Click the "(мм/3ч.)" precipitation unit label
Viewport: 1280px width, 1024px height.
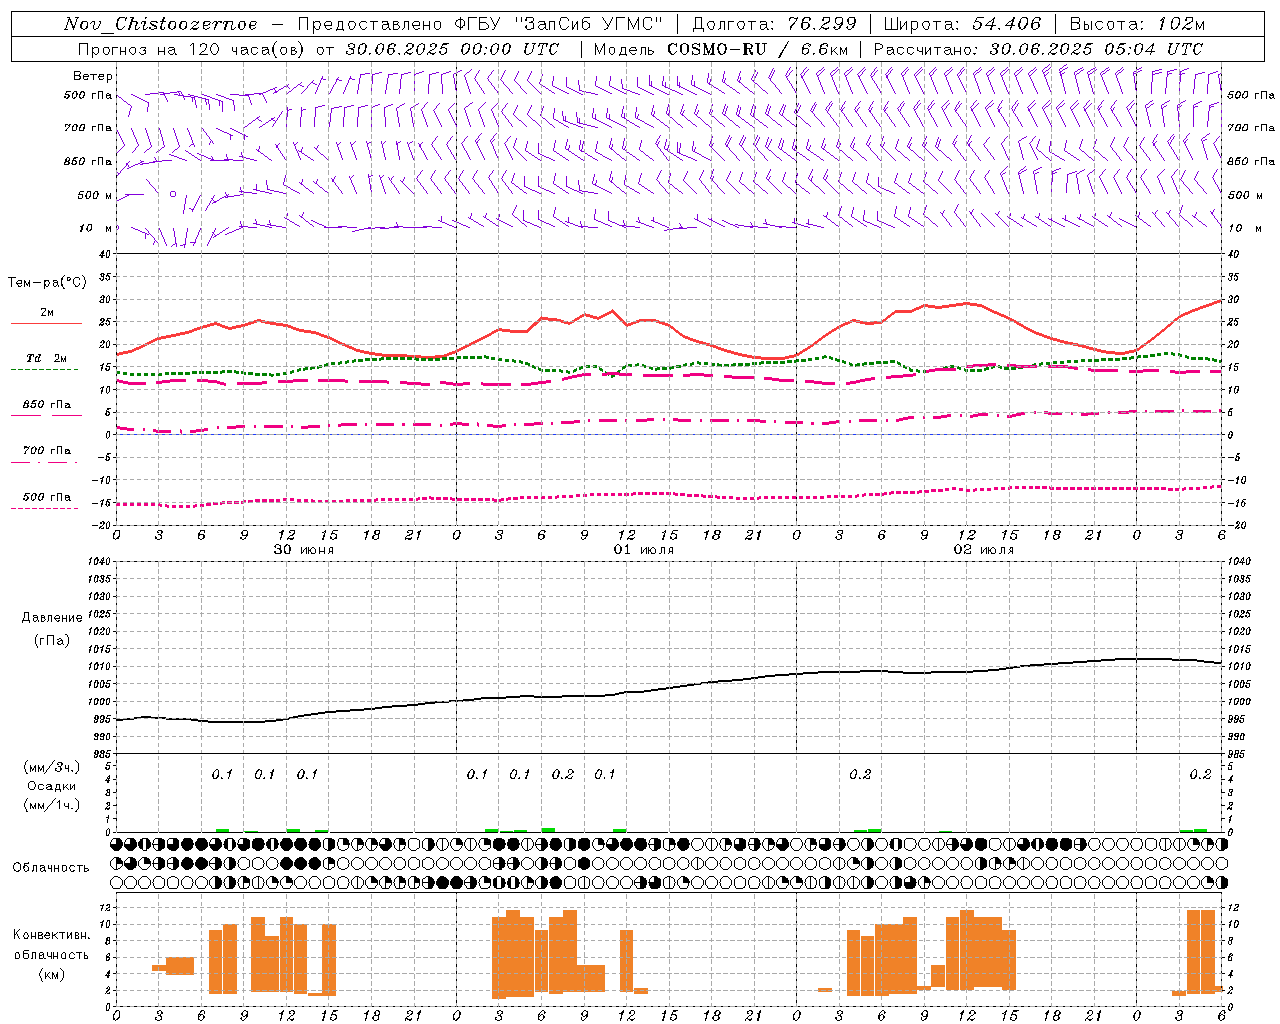tap(51, 767)
